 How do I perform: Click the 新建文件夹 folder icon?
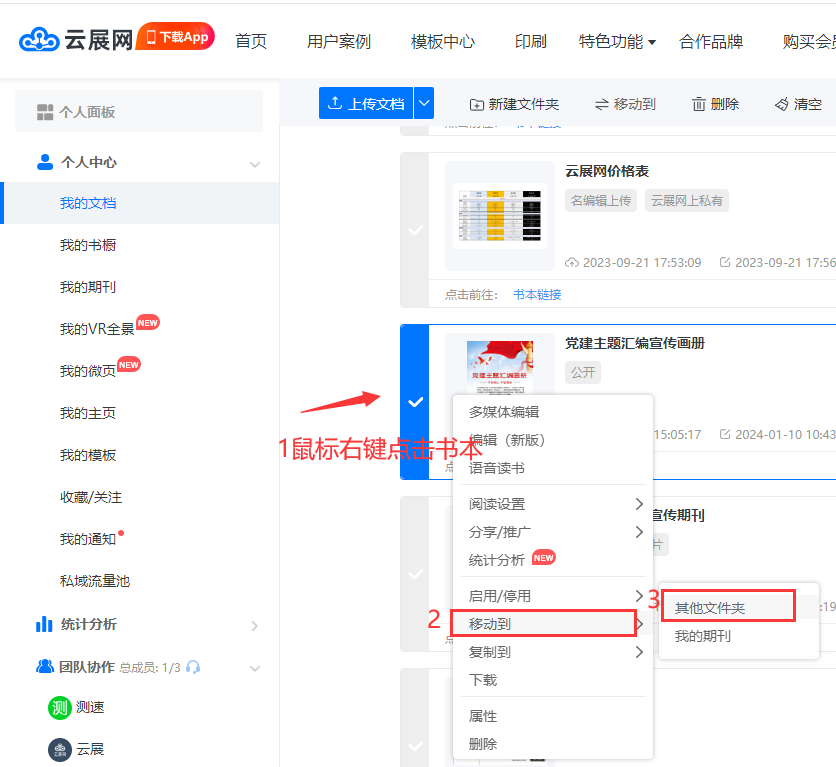pos(477,104)
